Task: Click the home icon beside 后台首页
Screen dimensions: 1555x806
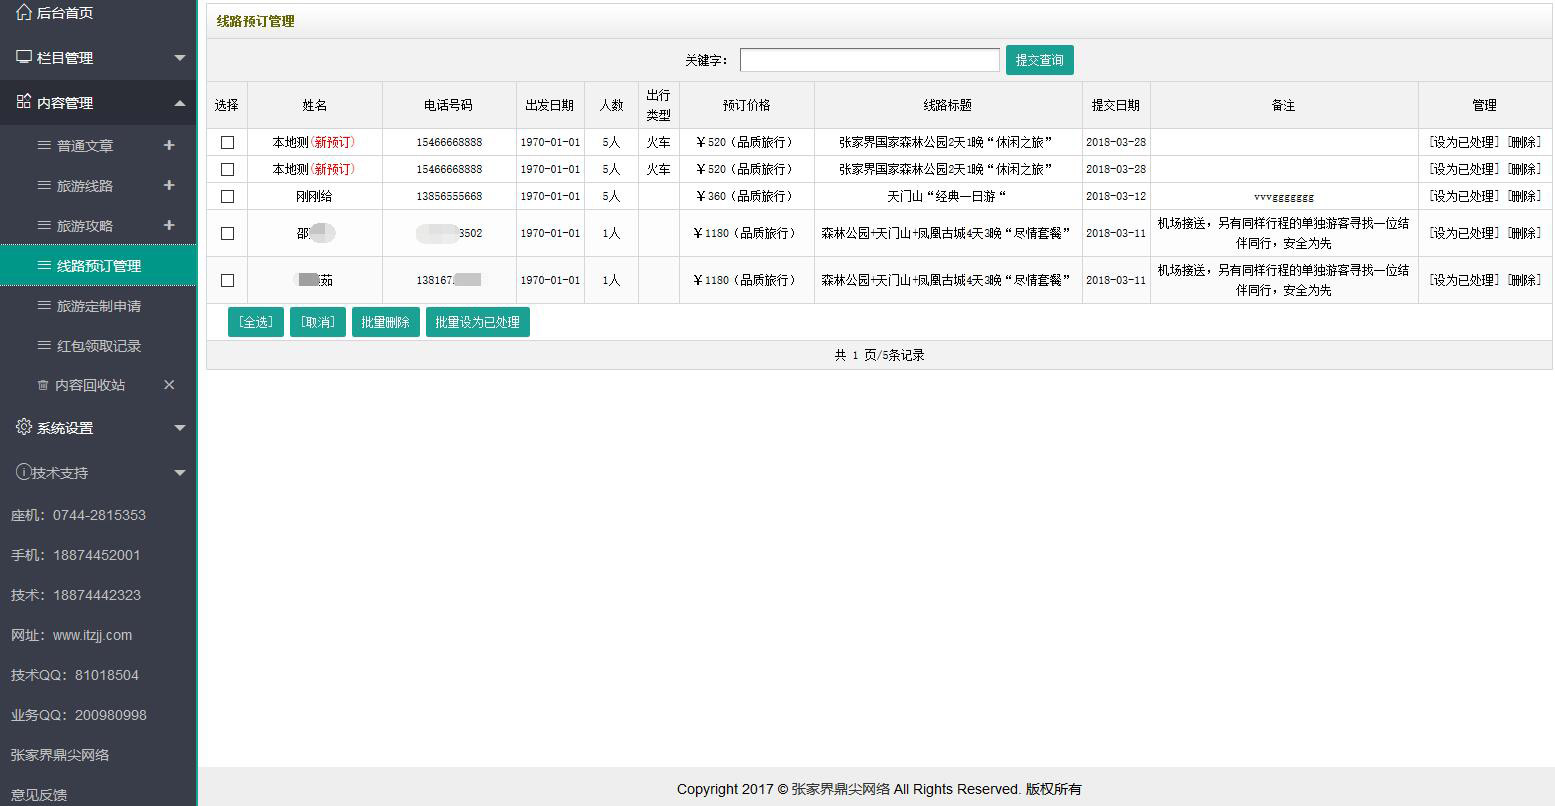Action: coord(24,12)
